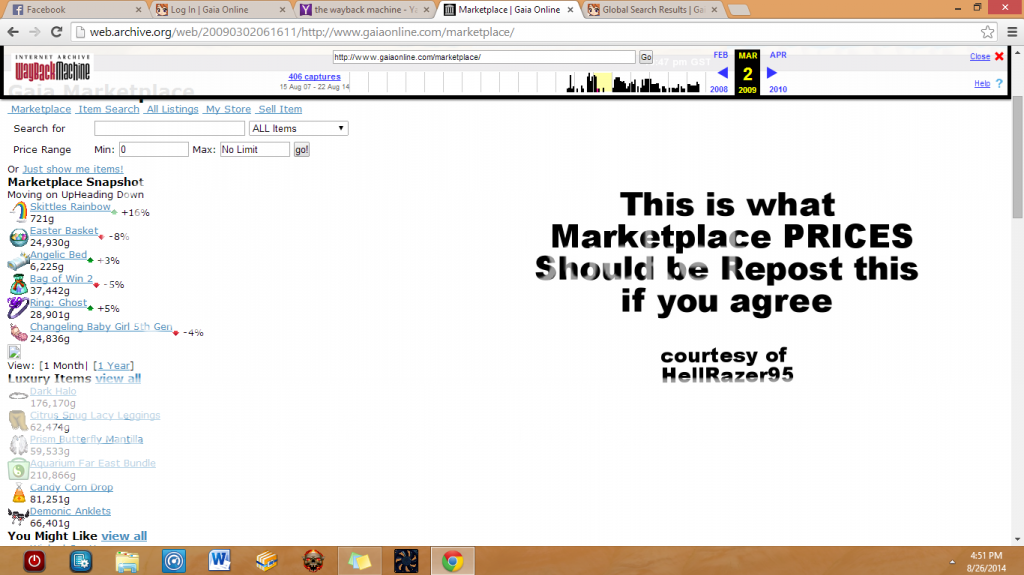Open the ALL Items category dropdown

pos(298,128)
